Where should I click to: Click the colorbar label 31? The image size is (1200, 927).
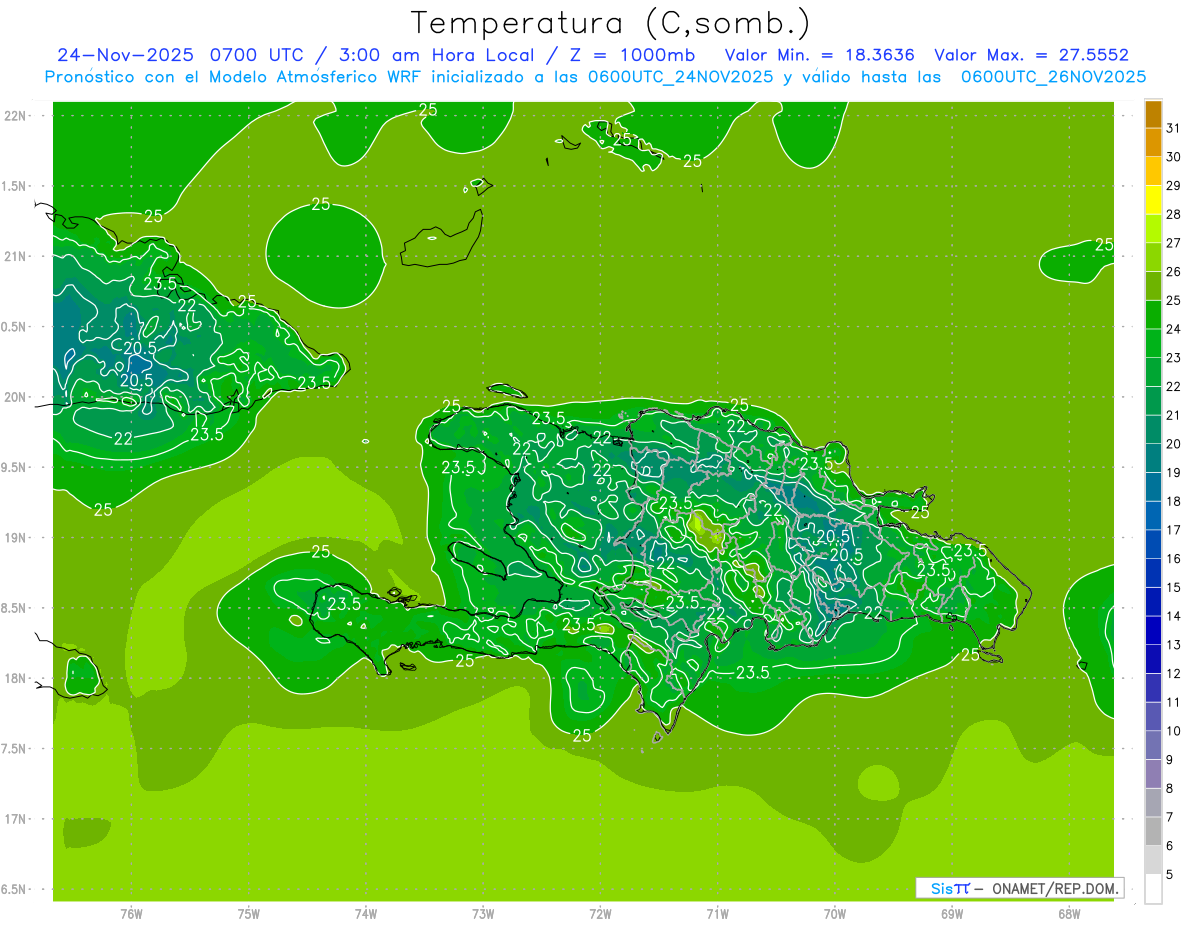click(x=1173, y=128)
